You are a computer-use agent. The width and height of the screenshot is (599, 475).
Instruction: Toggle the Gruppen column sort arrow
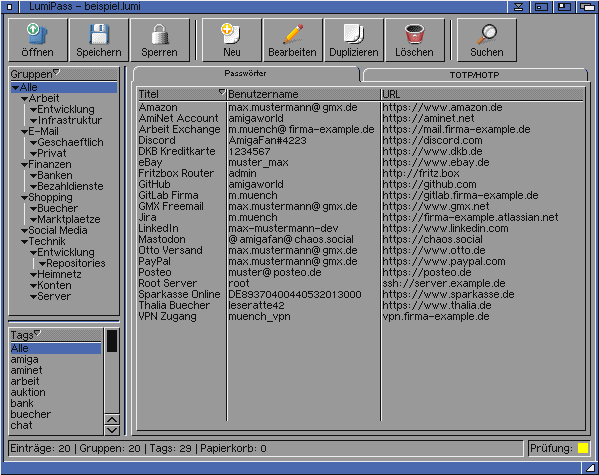(57, 71)
